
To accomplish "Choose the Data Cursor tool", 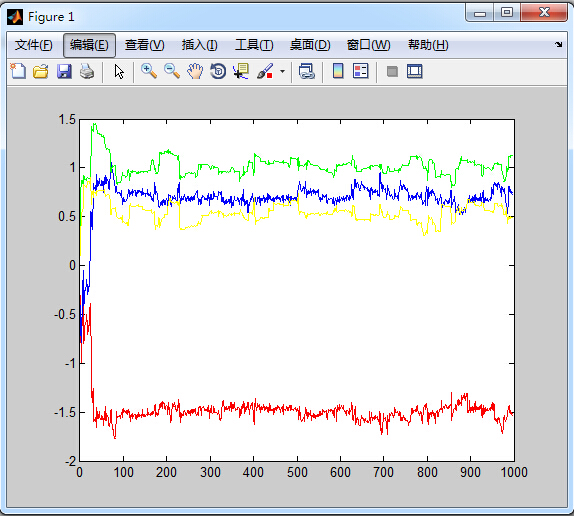I will (241, 71).
